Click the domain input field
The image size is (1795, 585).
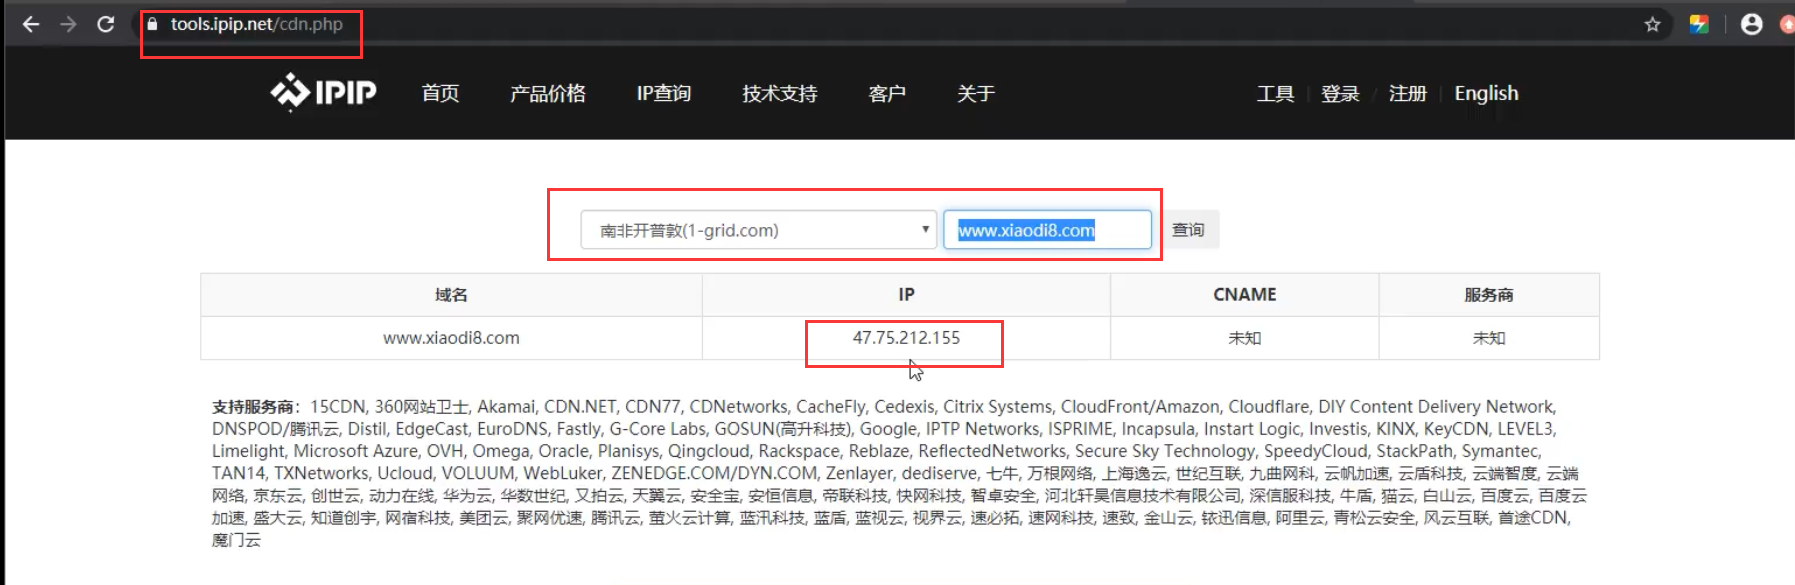click(1047, 230)
